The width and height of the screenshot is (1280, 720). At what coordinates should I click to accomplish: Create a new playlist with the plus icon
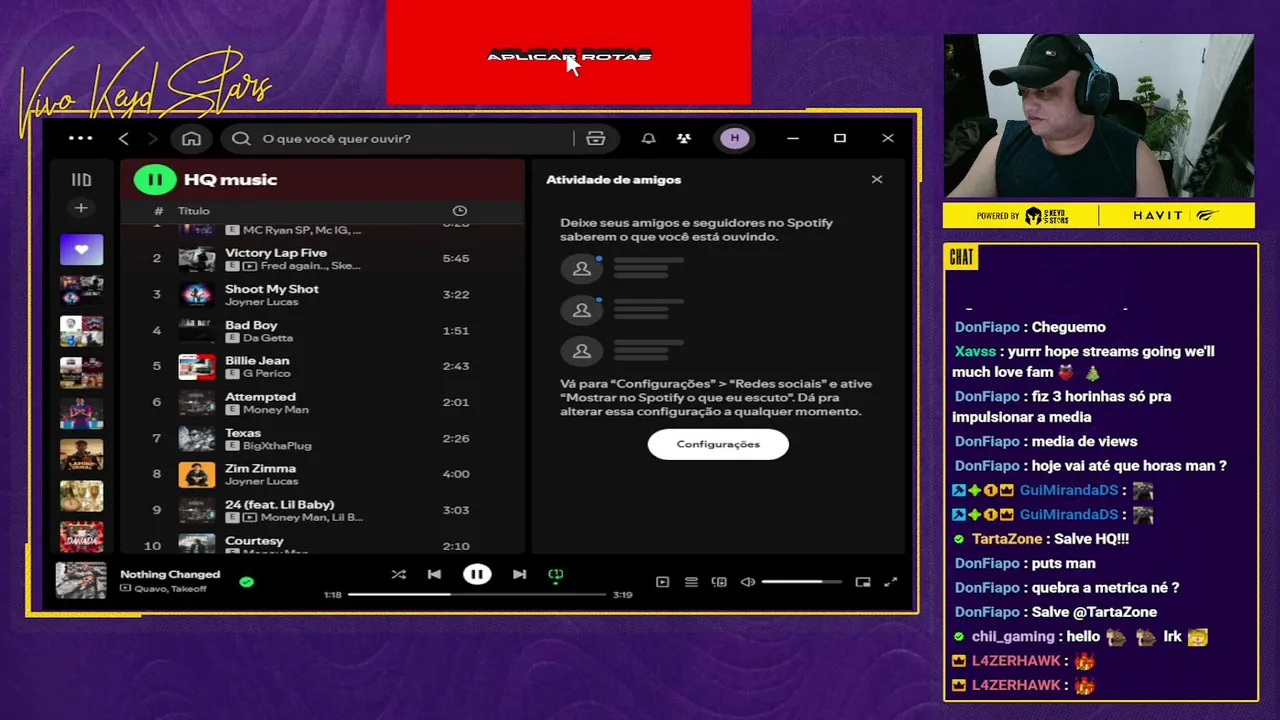[x=81, y=208]
